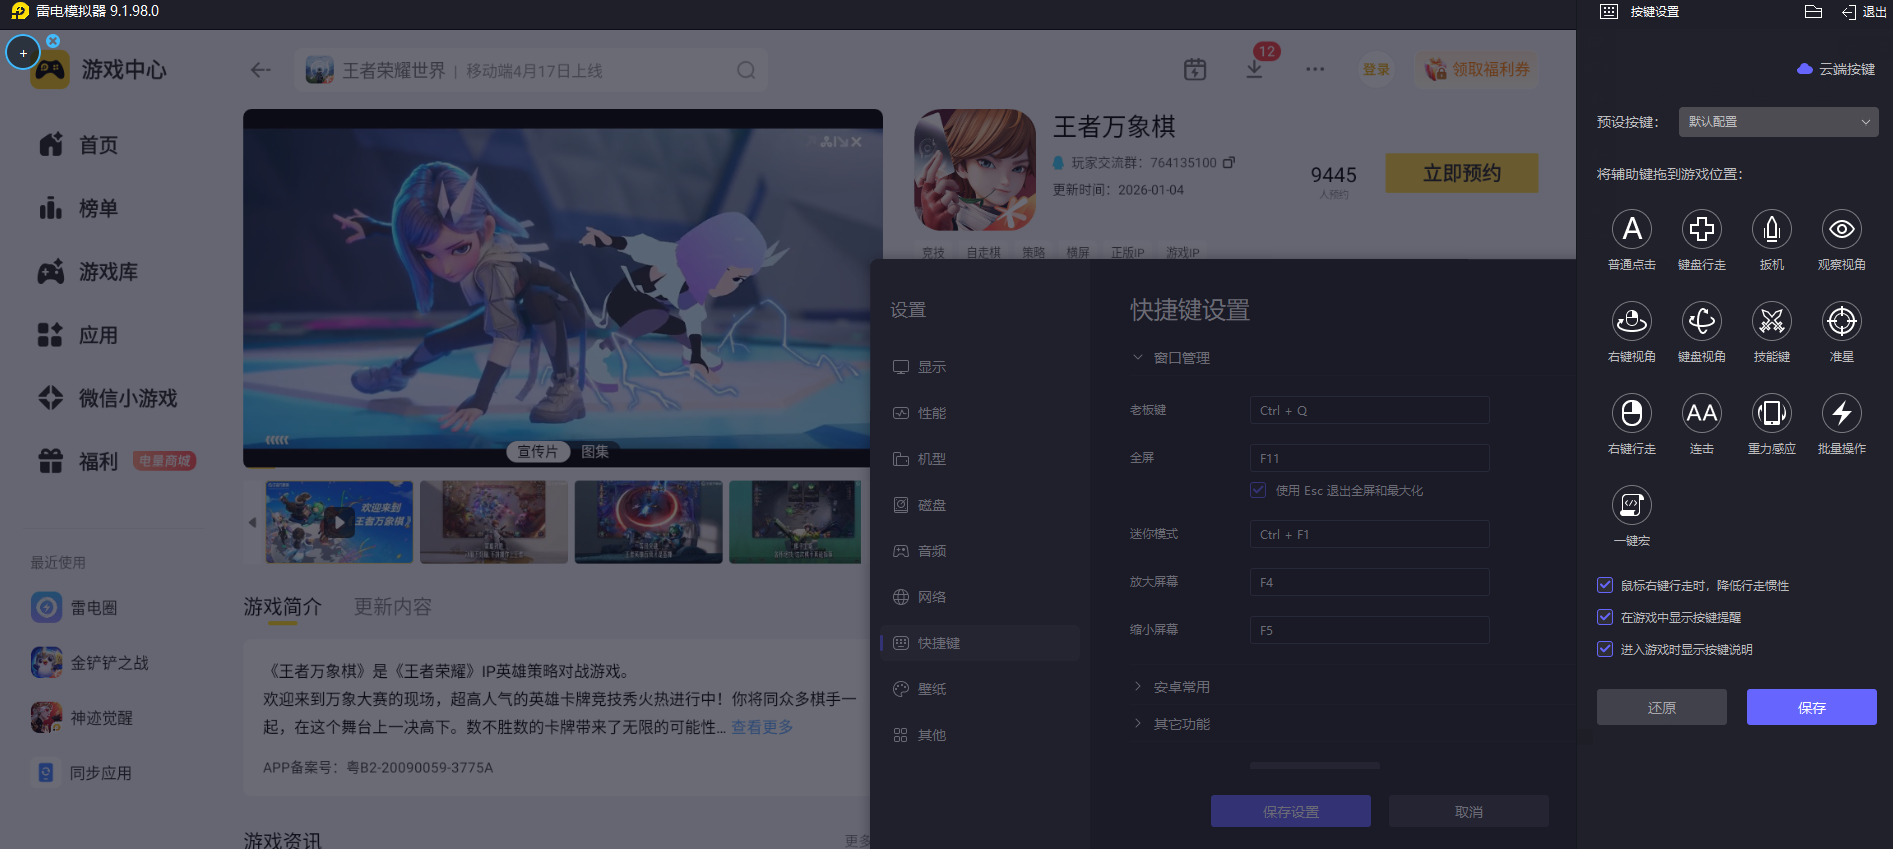Viewport: 1893px width, 849px height.
Task: Click the 还原 restore button
Action: 1662,707
